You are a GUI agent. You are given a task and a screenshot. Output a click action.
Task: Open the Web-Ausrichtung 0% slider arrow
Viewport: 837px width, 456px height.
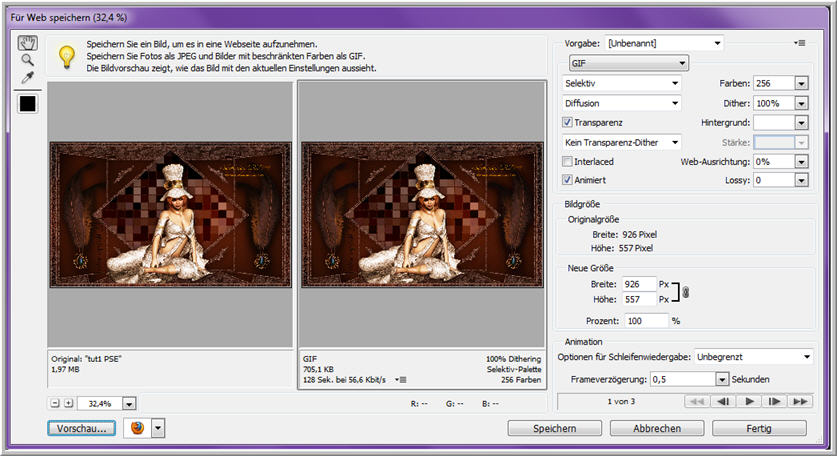coord(801,162)
